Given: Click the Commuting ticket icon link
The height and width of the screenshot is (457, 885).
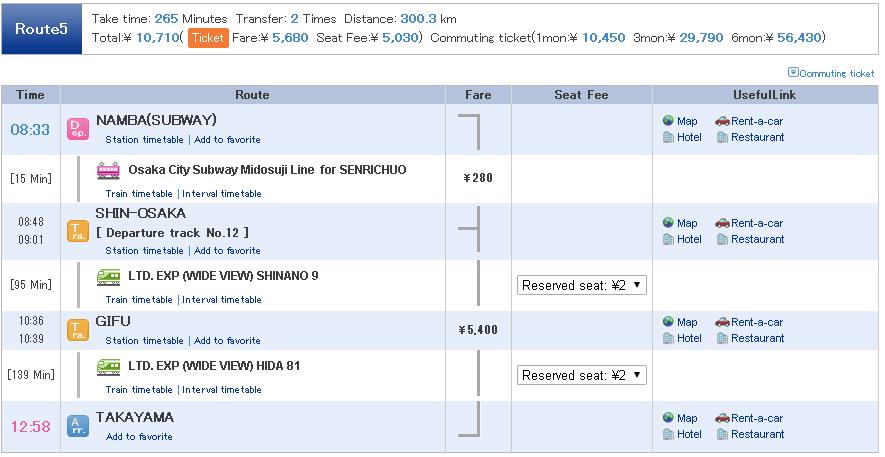Looking at the screenshot, I should point(793,72).
